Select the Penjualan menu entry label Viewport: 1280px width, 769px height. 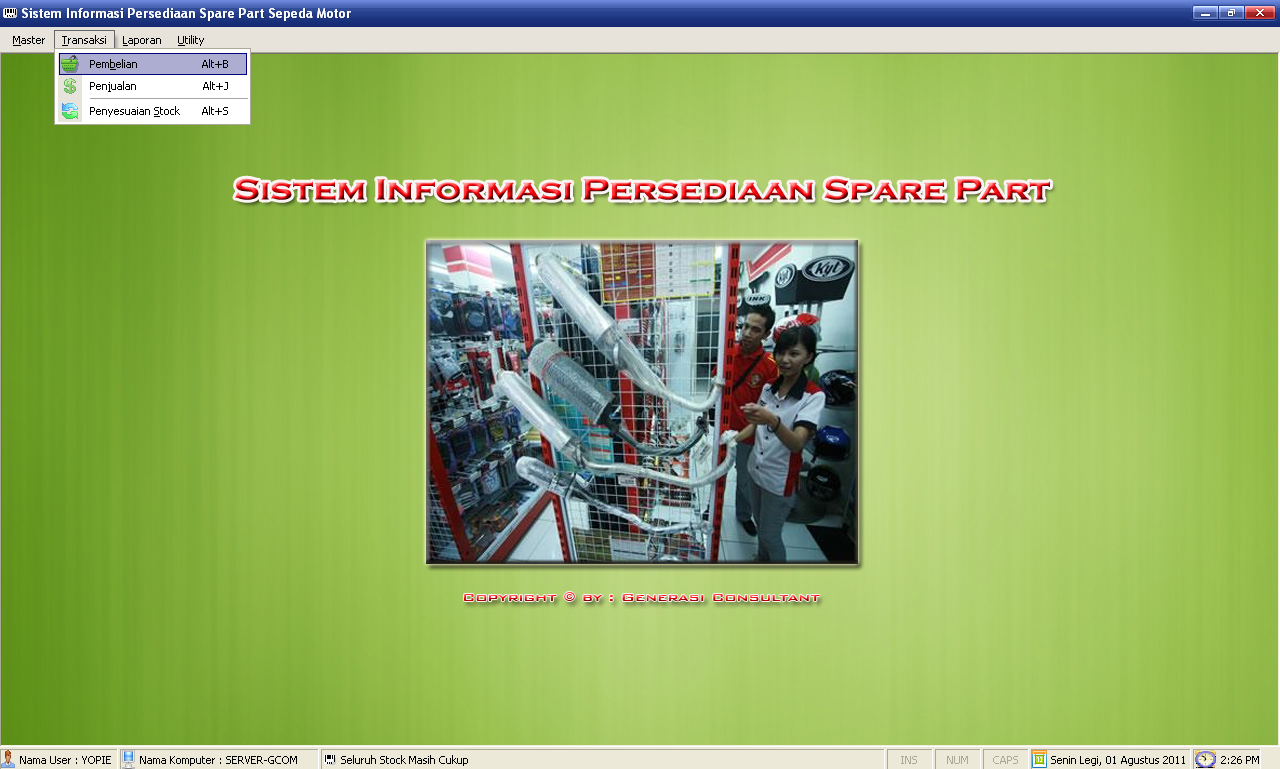[113, 86]
